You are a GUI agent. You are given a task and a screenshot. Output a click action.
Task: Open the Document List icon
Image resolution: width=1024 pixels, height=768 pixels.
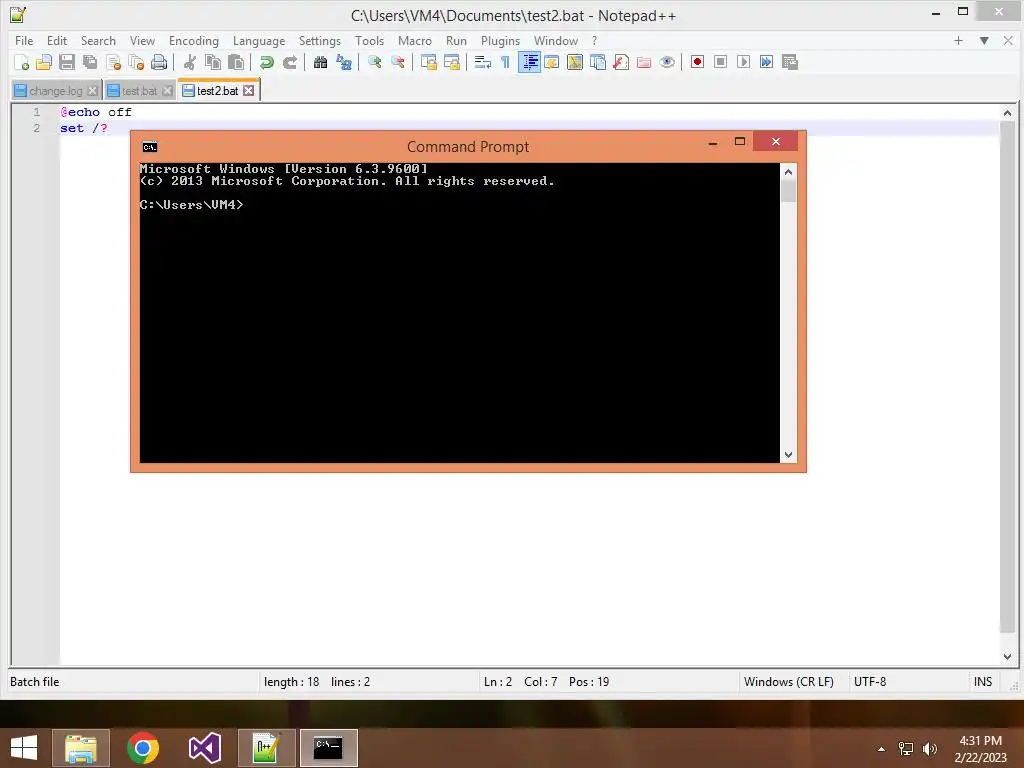[x=598, y=62]
